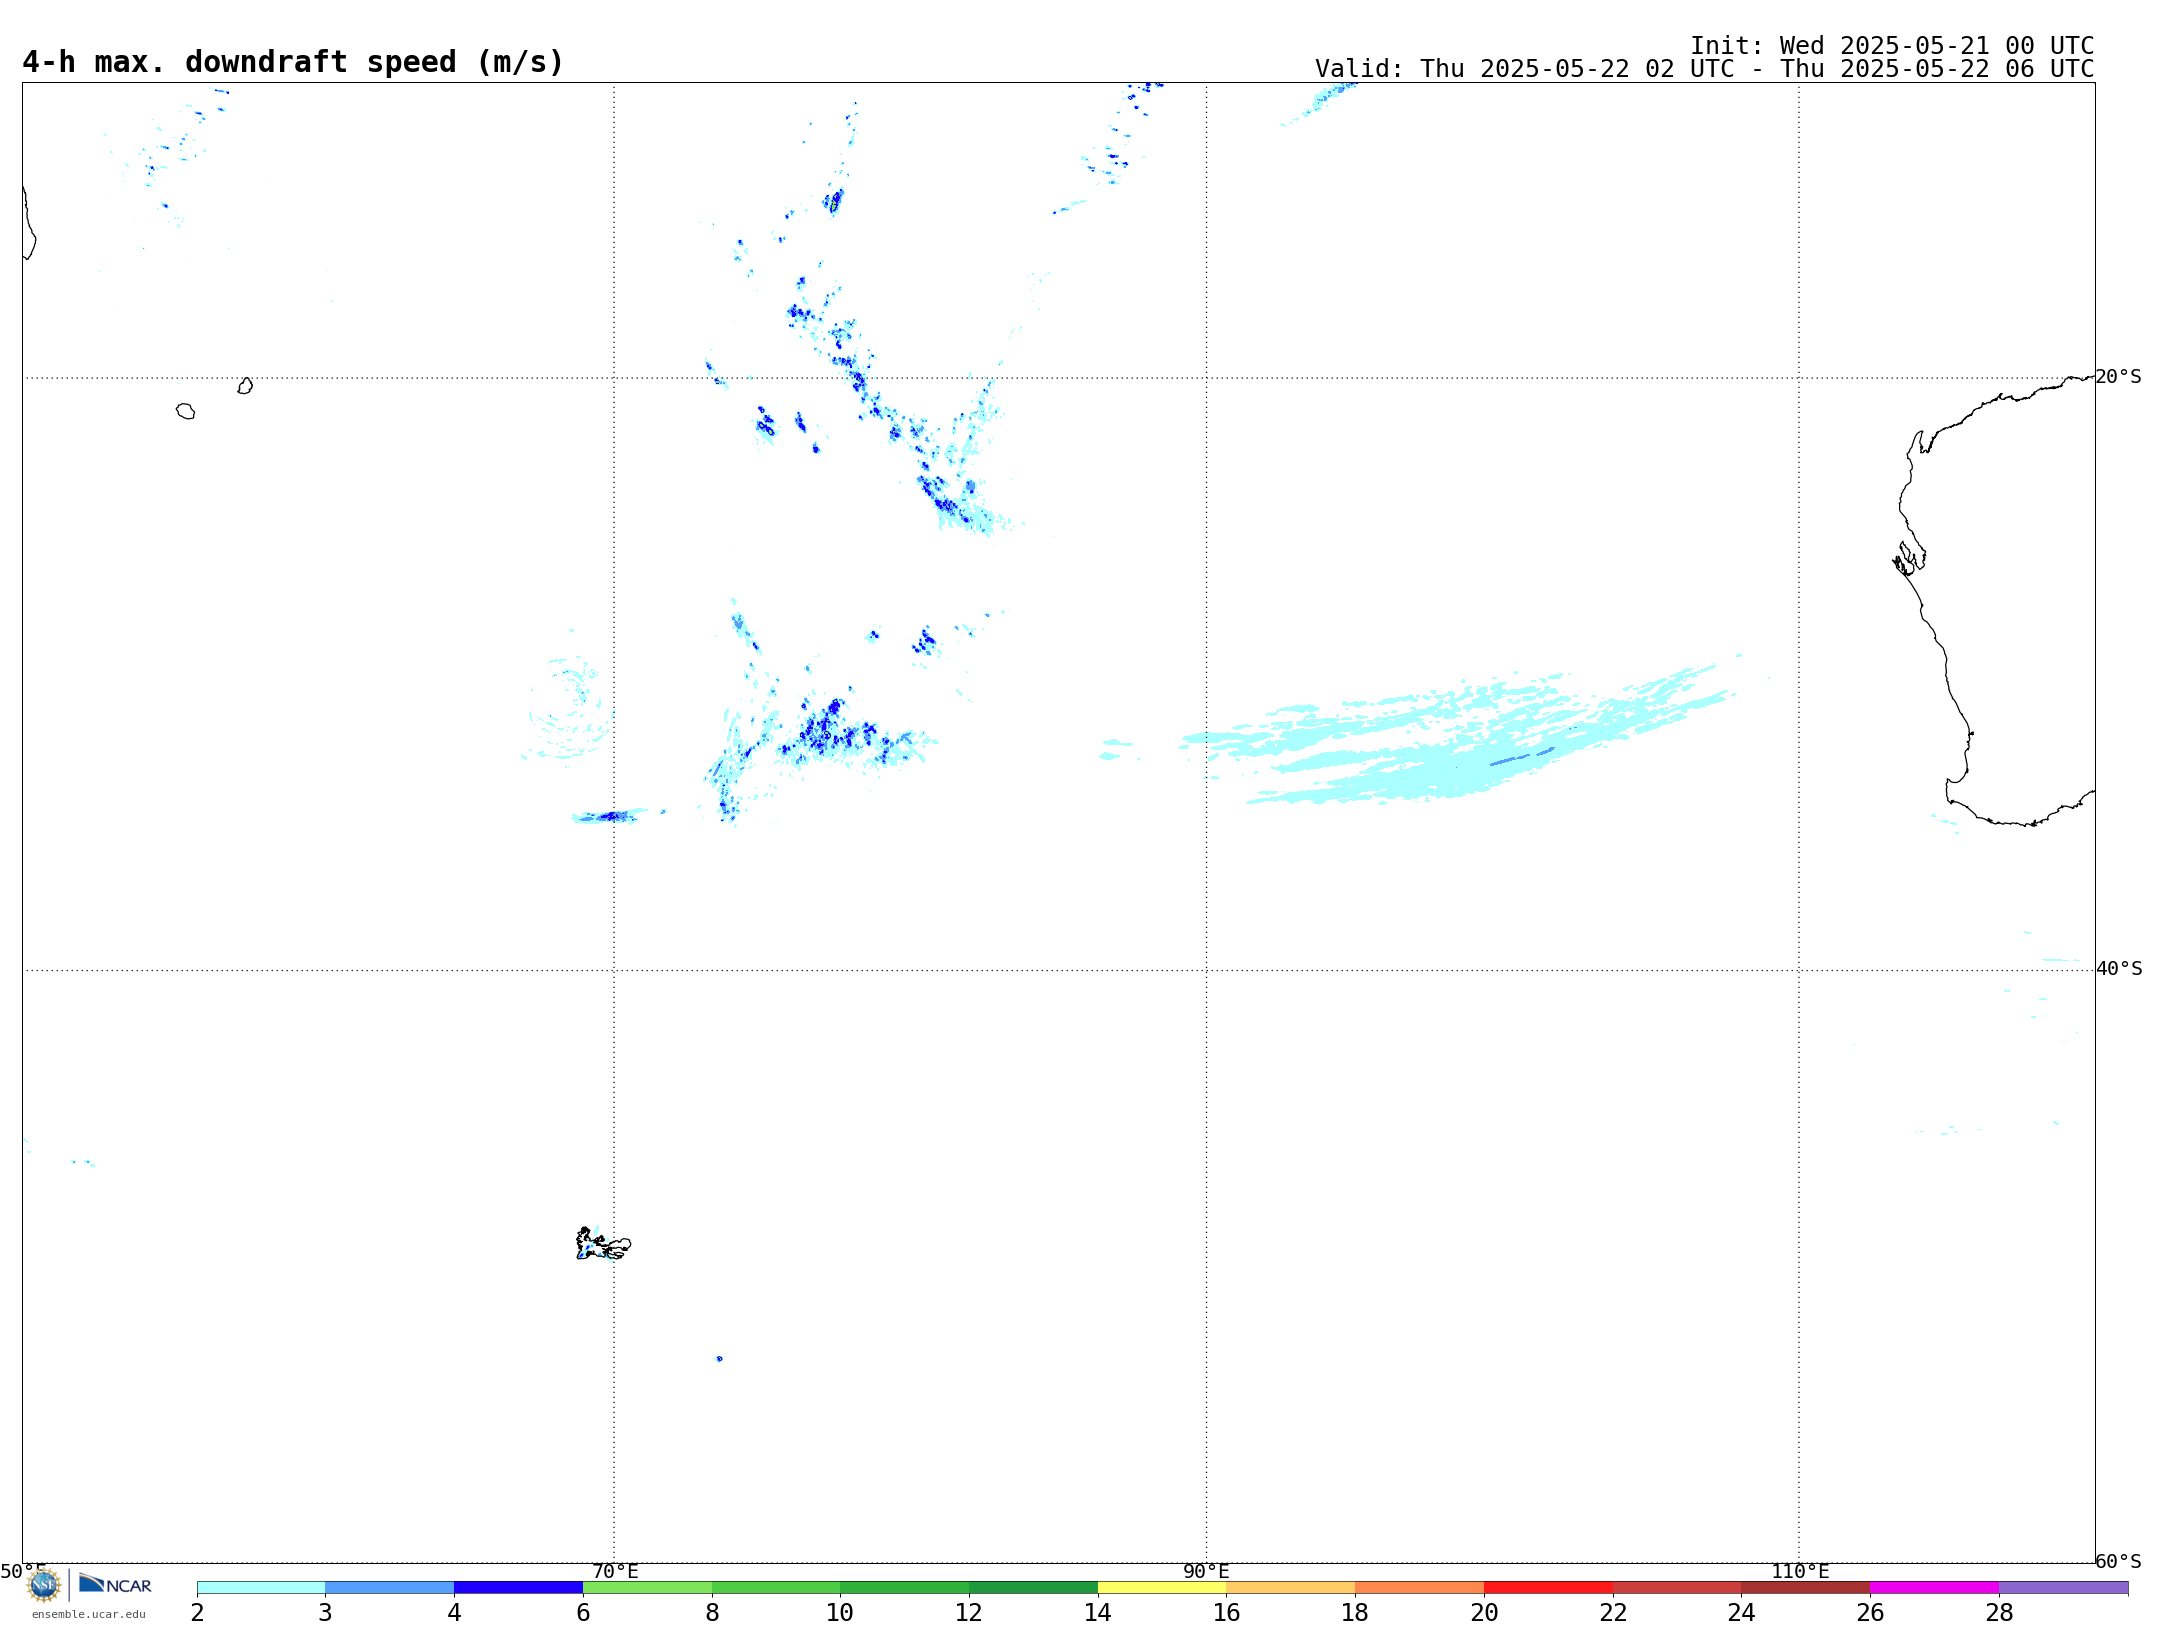Select the dark blue 4–6 m/s swatch
Screen dimensions: 2160x1626
tap(519, 1587)
